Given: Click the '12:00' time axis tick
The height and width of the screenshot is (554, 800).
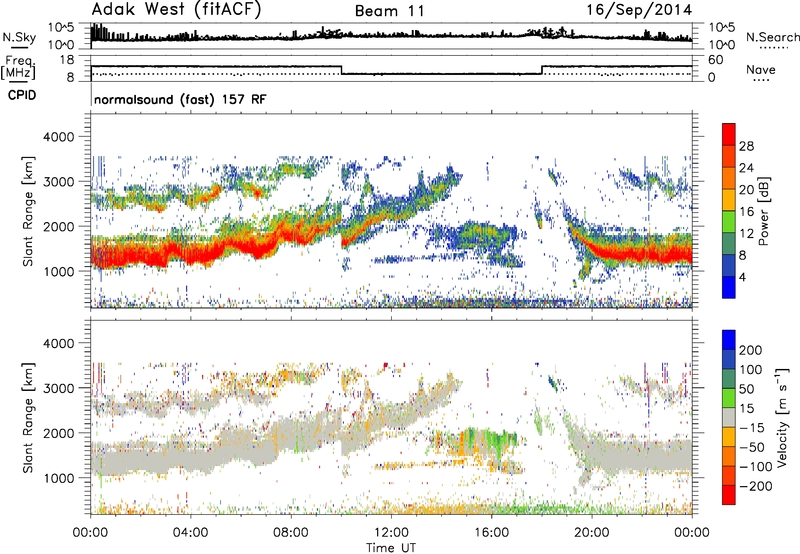Looking at the screenshot, I should click(391, 533).
